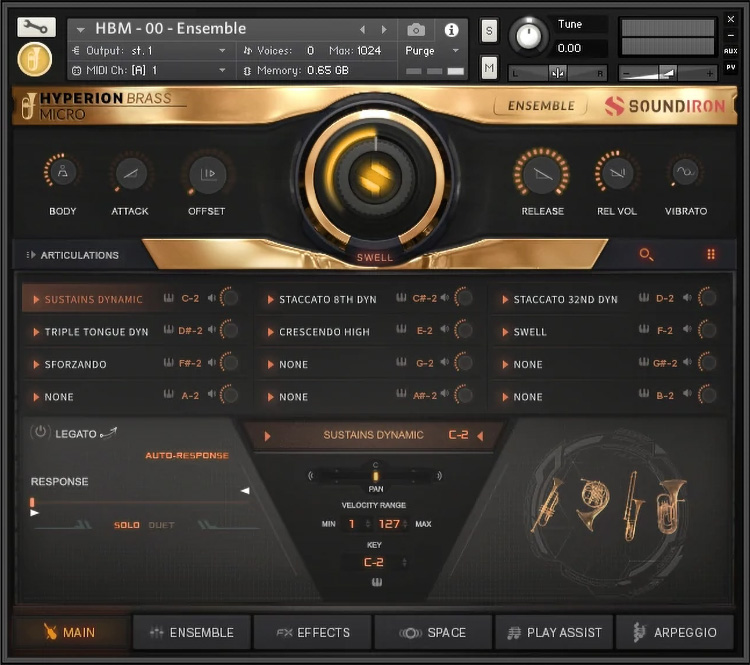Click the velocity MIN value field

point(352,524)
